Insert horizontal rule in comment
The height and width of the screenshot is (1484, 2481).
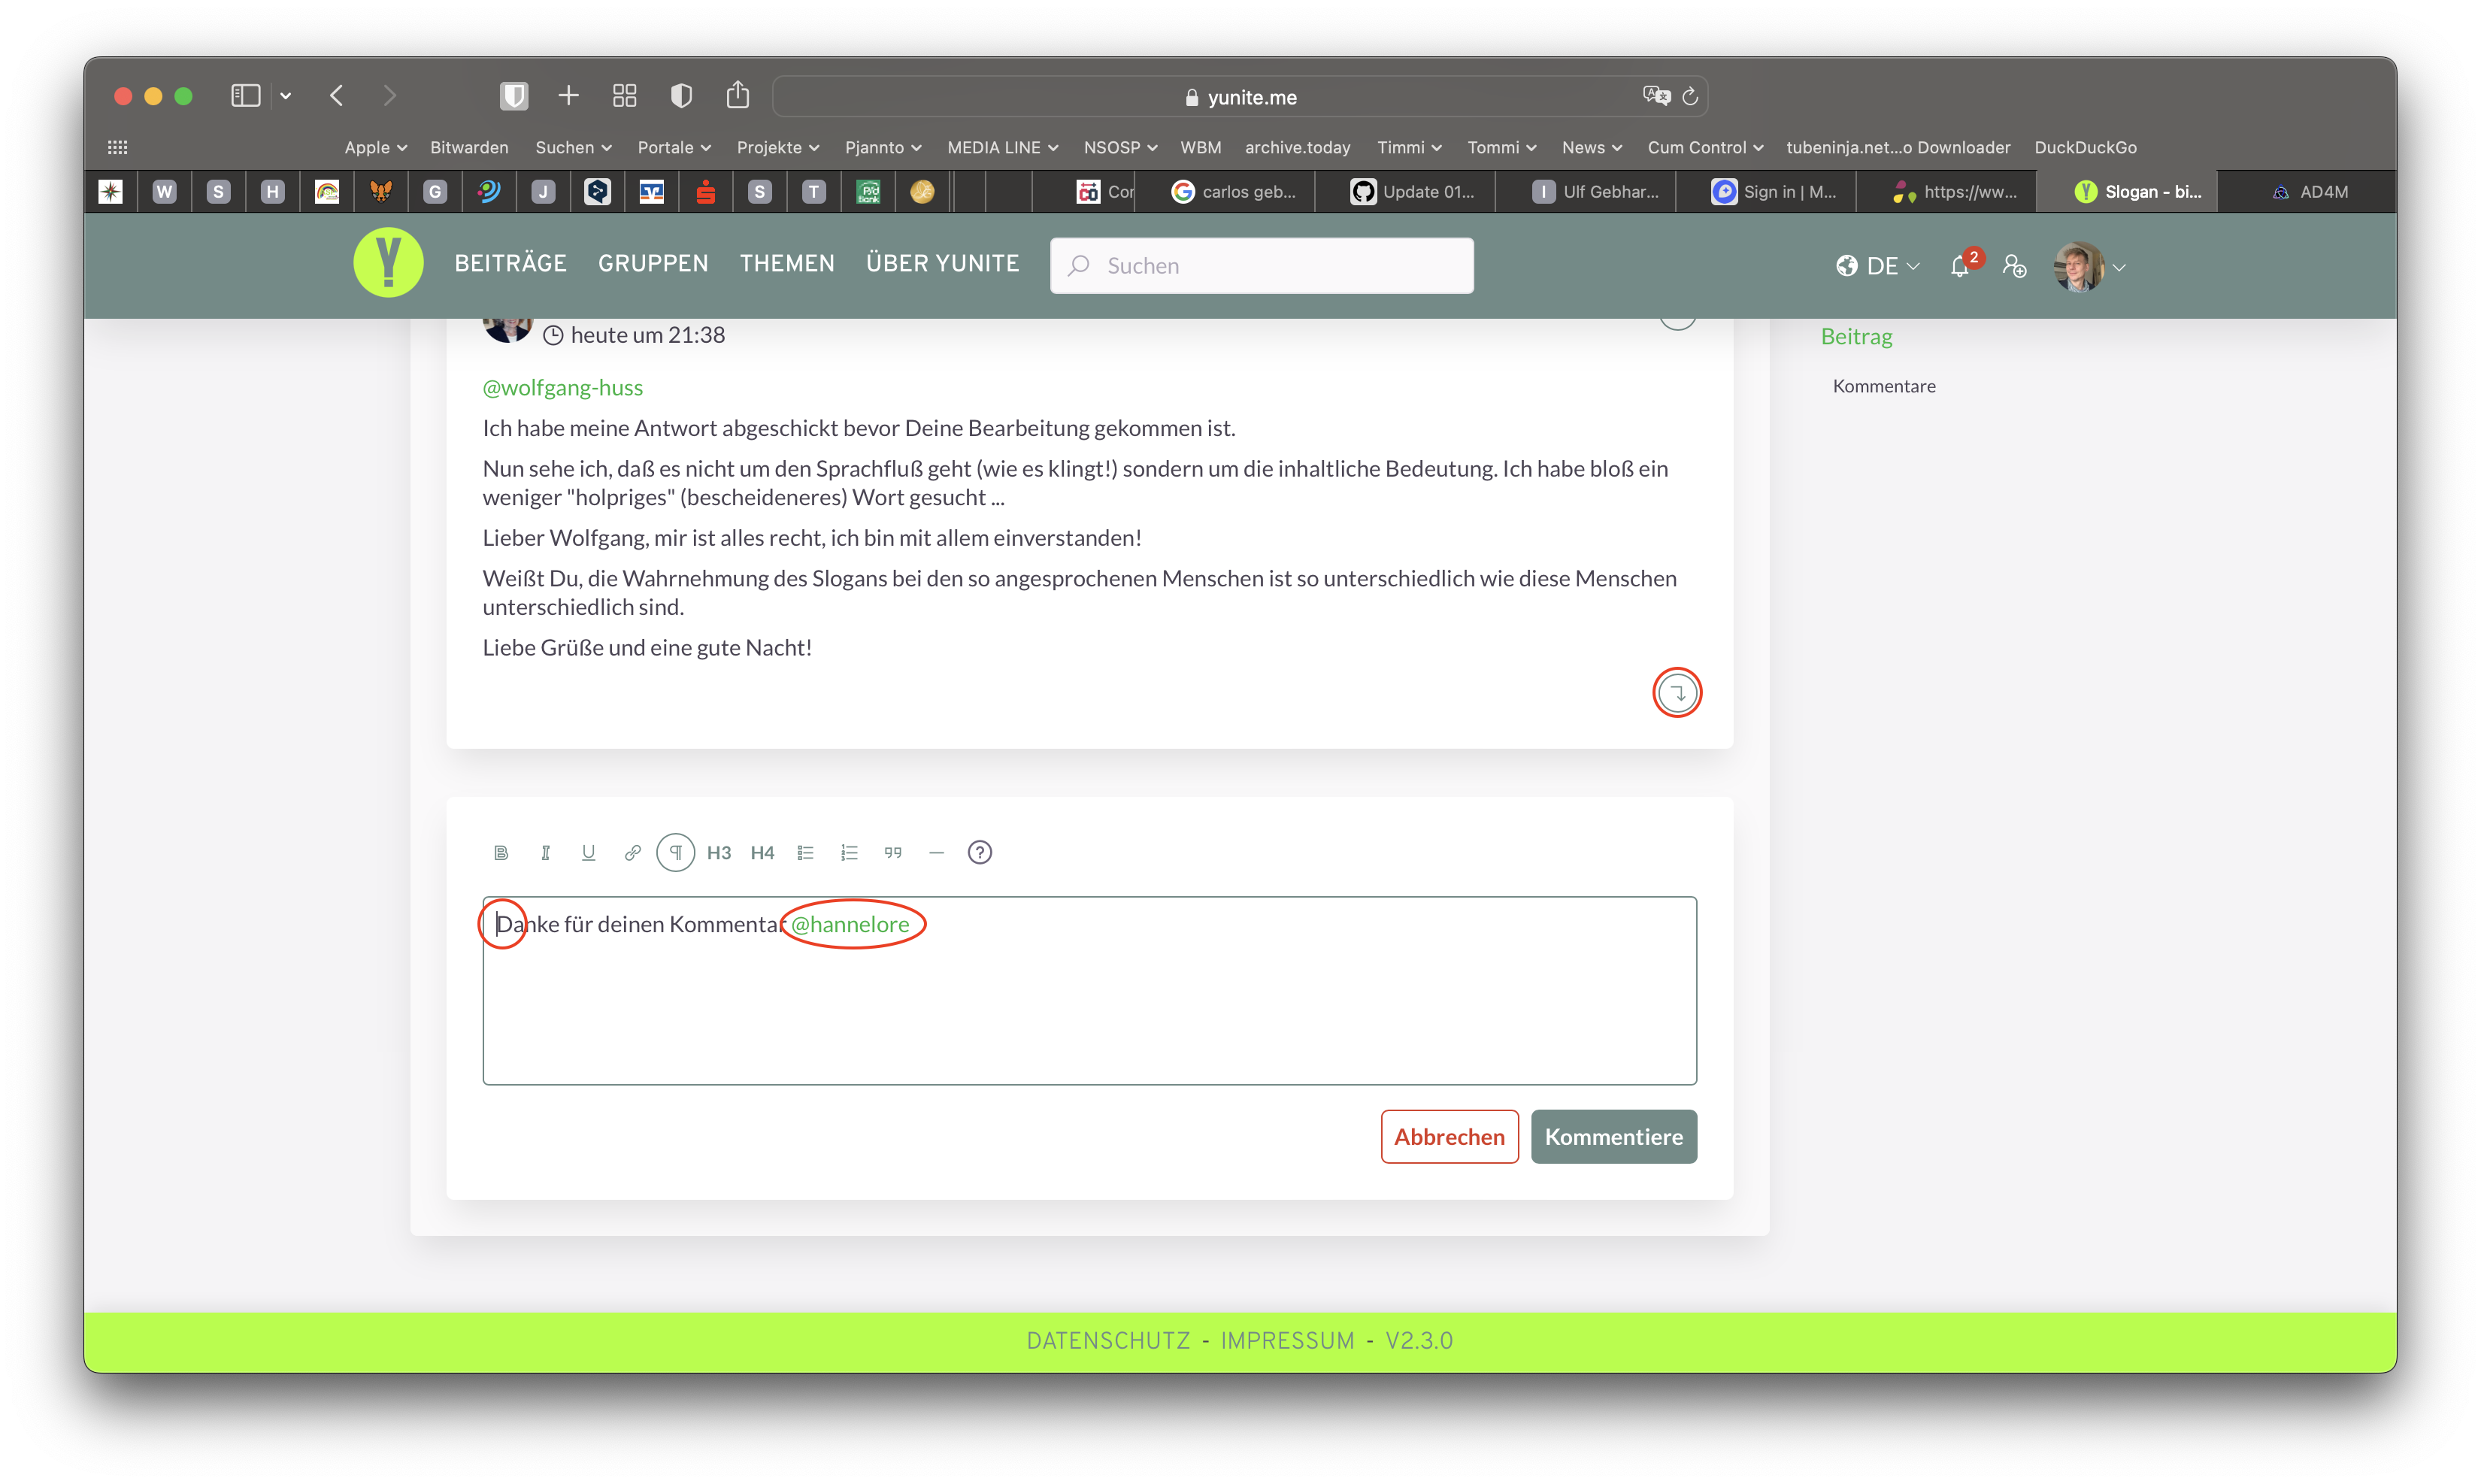(936, 852)
